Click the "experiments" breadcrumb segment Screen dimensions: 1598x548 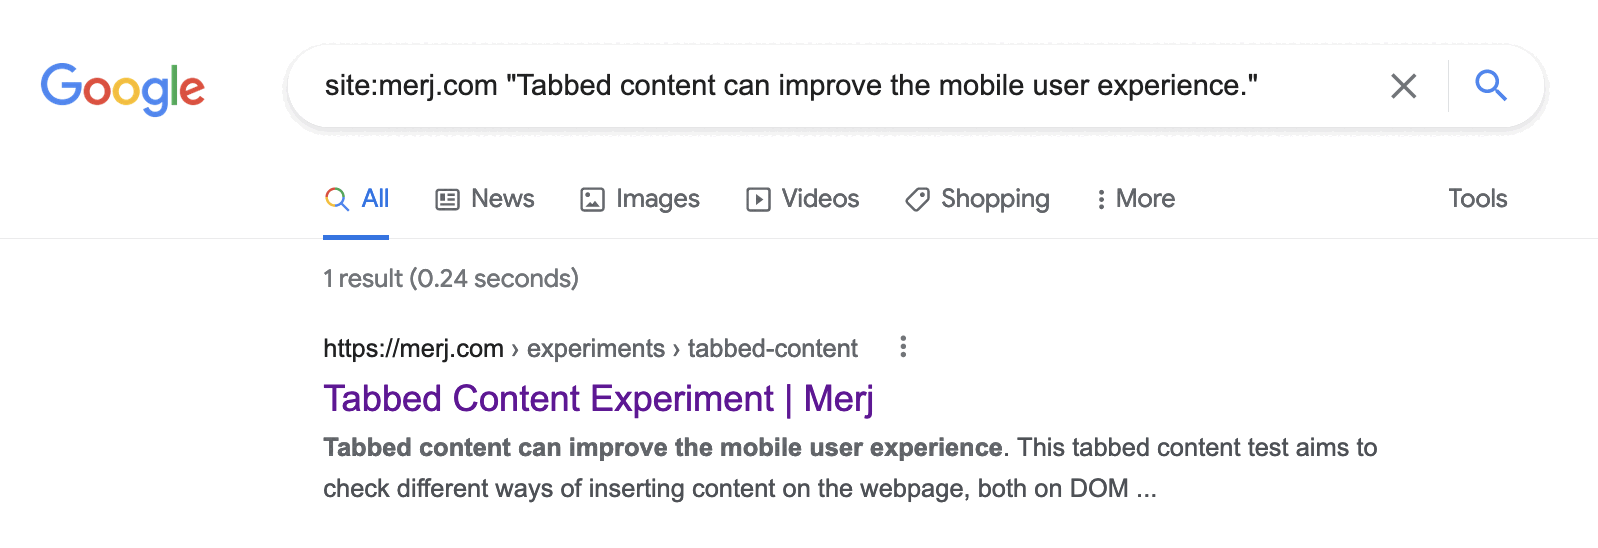pyautogui.click(x=595, y=349)
